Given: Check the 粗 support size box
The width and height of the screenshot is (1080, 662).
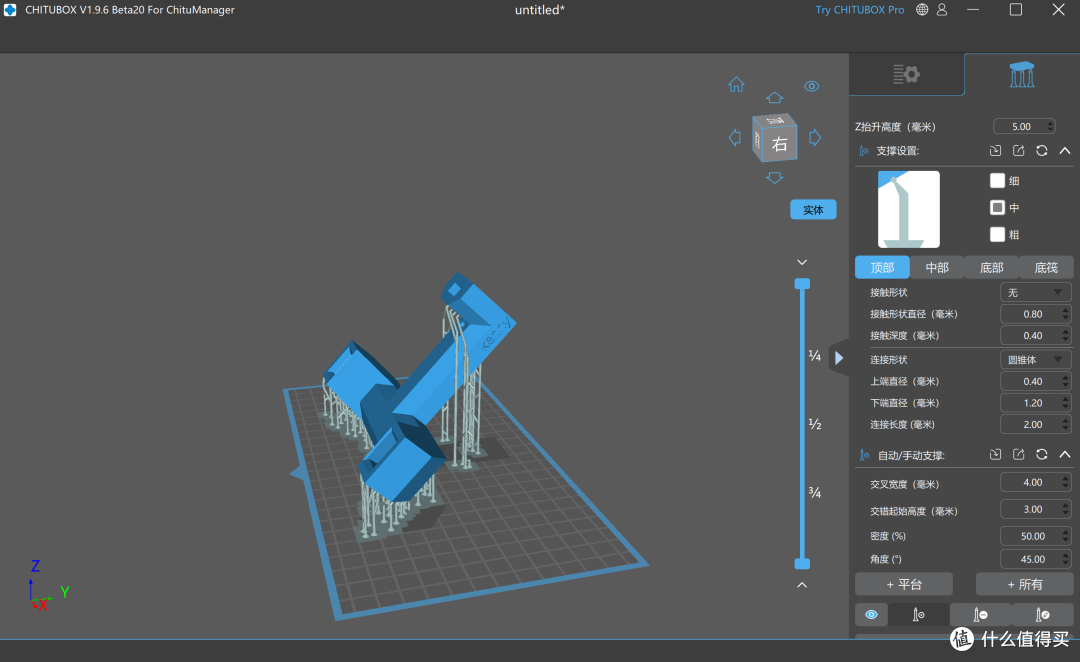Looking at the screenshot, I should point(997,234).
